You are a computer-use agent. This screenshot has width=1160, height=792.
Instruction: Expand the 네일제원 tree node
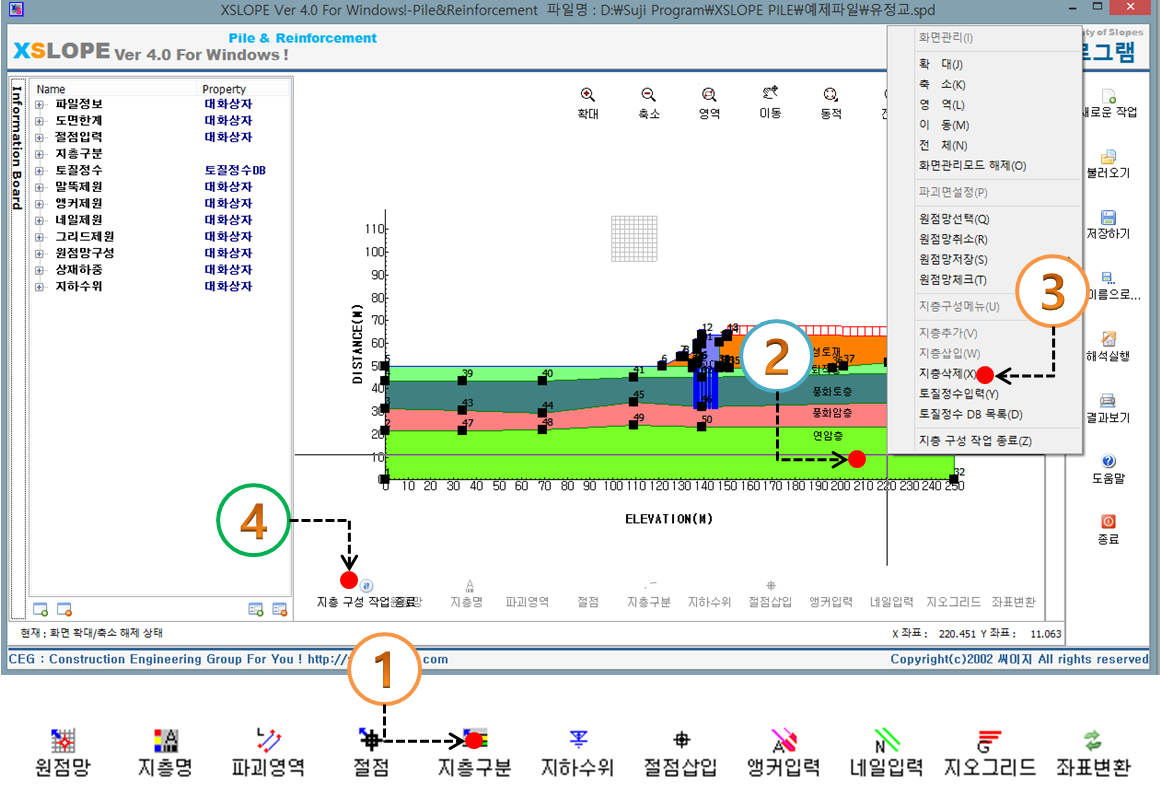click(40, 221)
